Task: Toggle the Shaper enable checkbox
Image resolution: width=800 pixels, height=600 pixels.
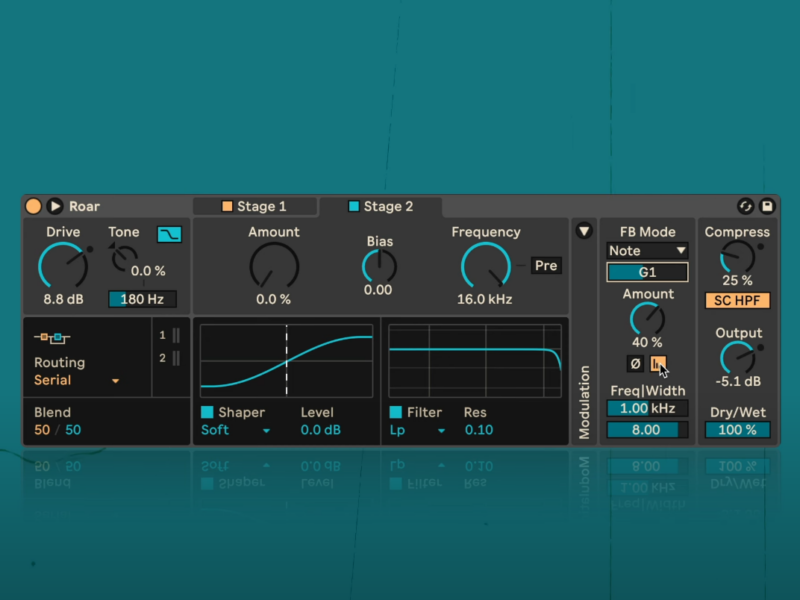Action: [208, 412]
